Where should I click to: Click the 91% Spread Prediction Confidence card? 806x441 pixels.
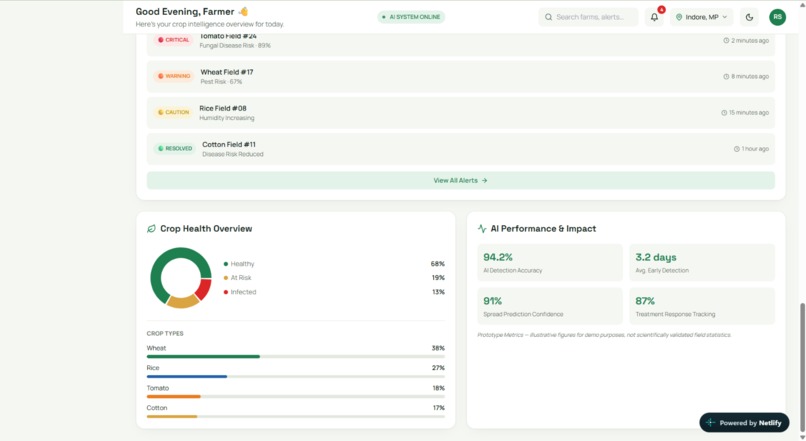coord(549,306)
